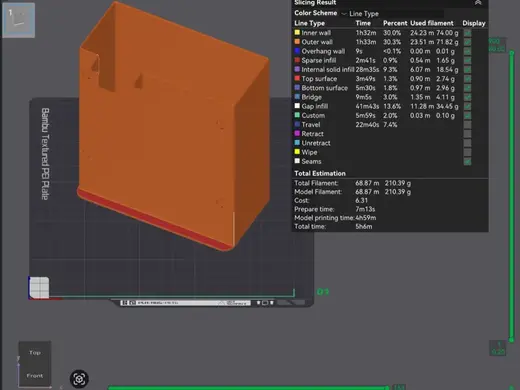
Task: Click the Total time 5h6m value
Action: click(364, 227)
